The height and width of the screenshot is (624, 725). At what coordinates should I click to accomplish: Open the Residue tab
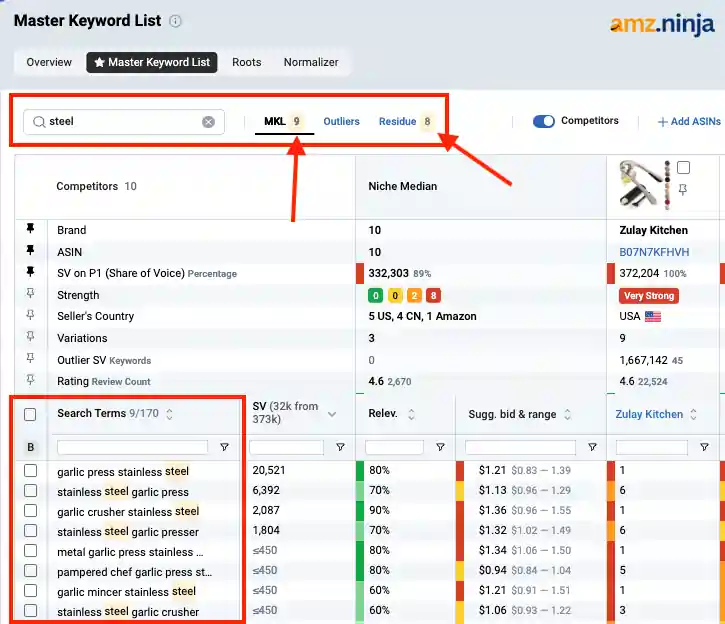[397, 122]
